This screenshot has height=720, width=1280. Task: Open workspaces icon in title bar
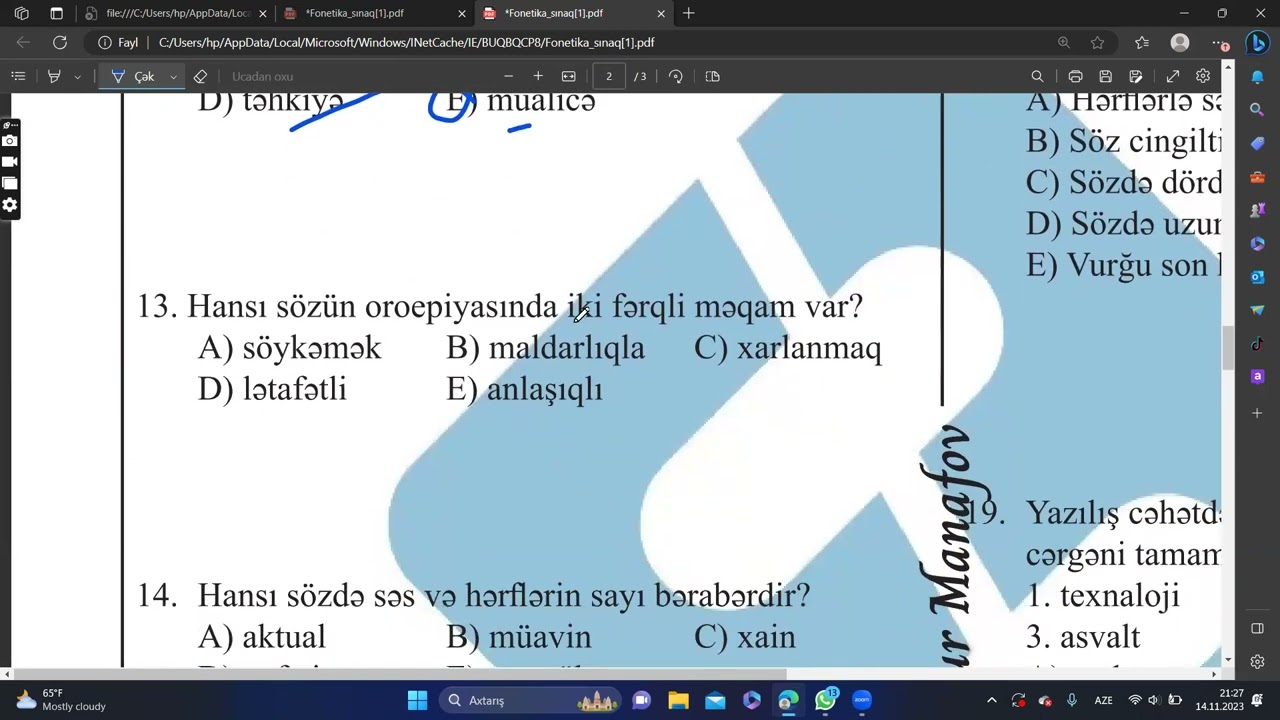point(21,14)
